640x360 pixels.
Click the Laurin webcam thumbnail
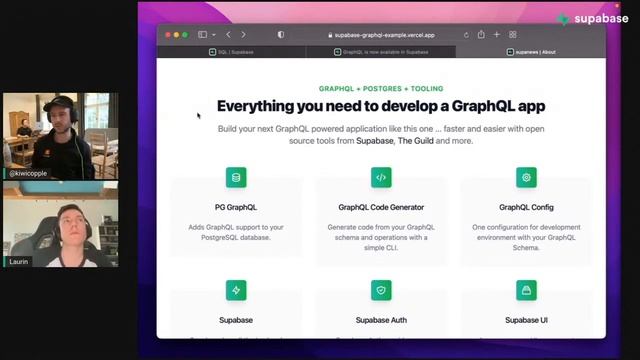61,224
